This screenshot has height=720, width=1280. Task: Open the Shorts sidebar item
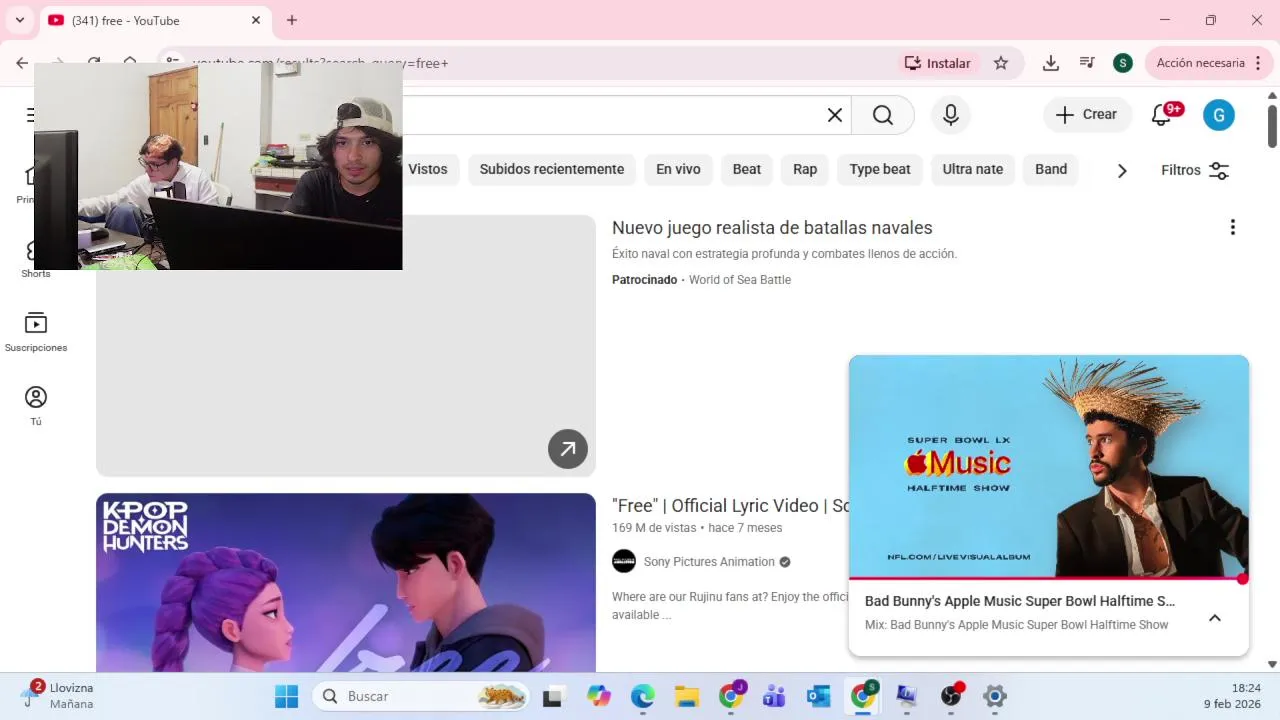pos(36,260)
